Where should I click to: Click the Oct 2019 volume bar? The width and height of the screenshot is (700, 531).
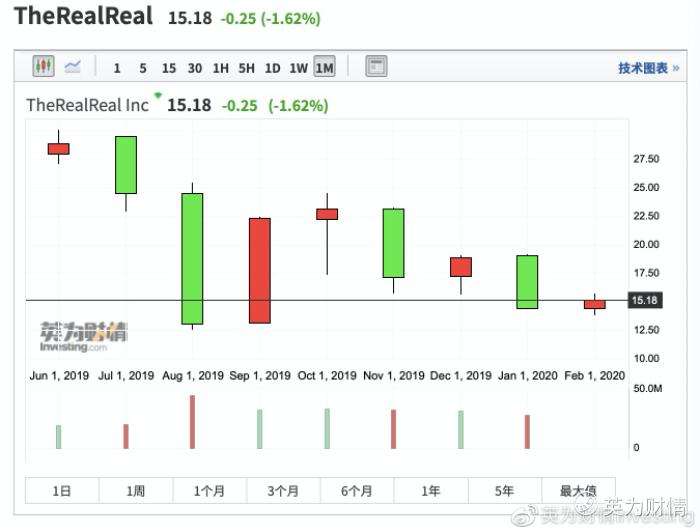coord(327,429)
